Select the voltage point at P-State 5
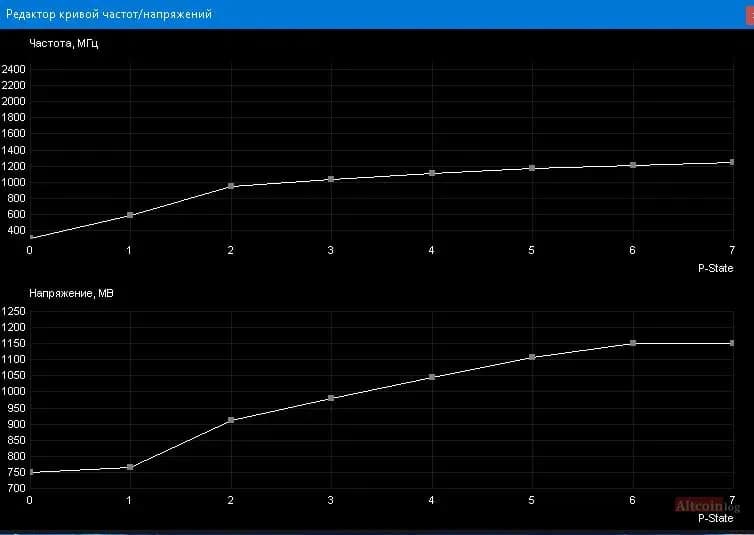754x535 pixels. point(532,357)
